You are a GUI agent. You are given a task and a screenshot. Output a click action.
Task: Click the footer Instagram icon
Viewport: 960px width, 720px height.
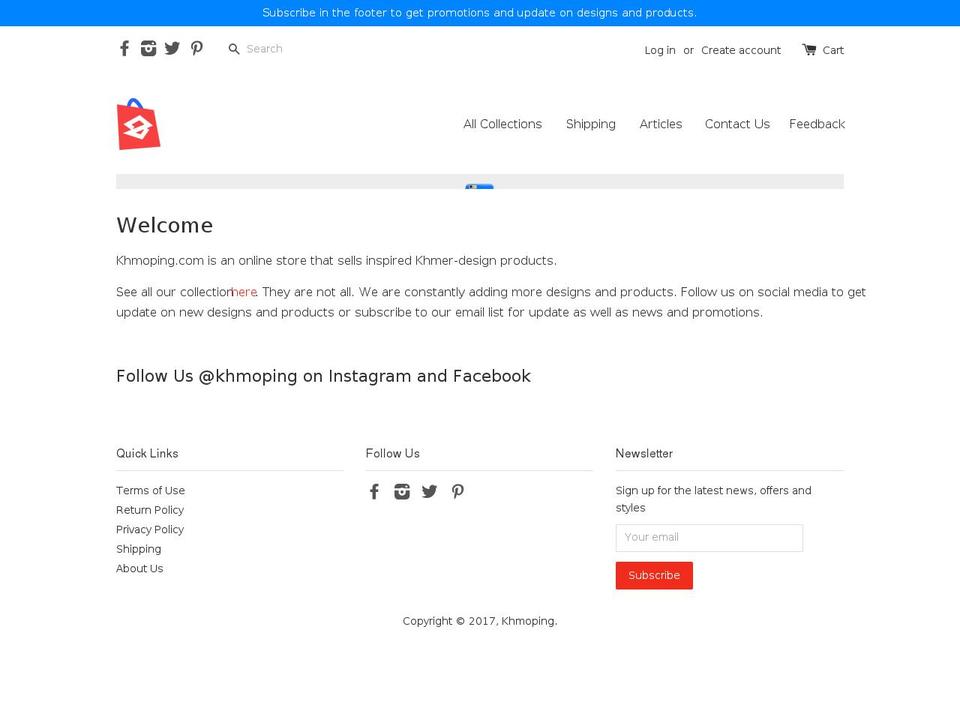coord(402,491)
